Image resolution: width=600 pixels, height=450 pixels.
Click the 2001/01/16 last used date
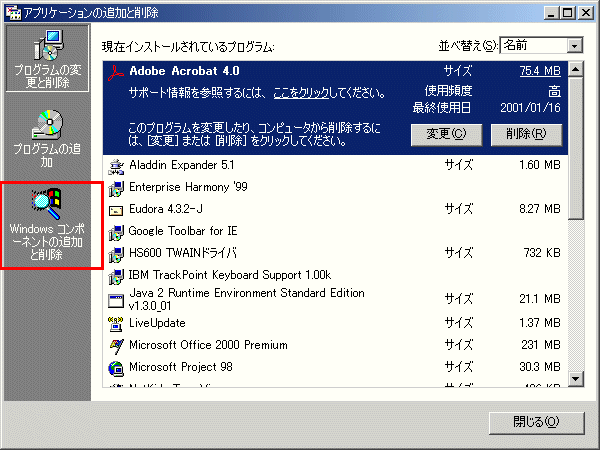pyautogui.click(x=530, y=108)
